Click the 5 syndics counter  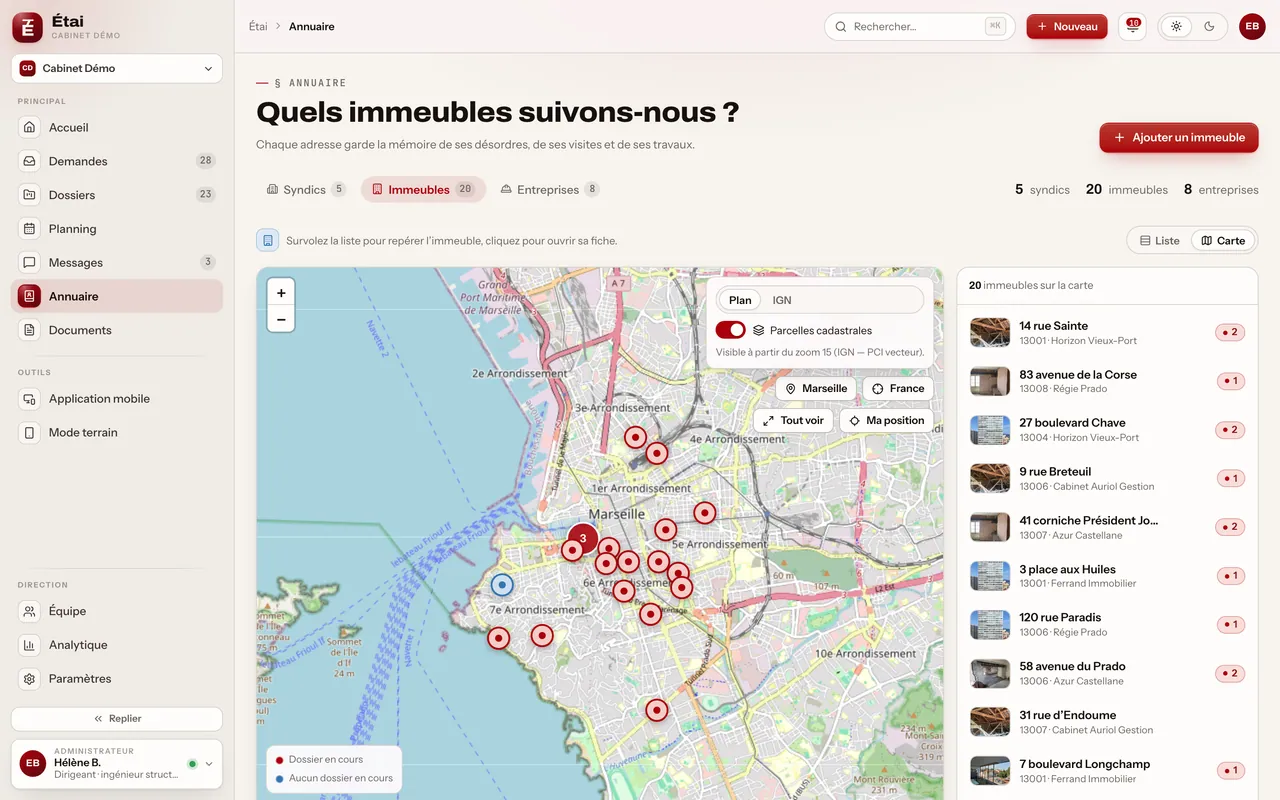1042,189
